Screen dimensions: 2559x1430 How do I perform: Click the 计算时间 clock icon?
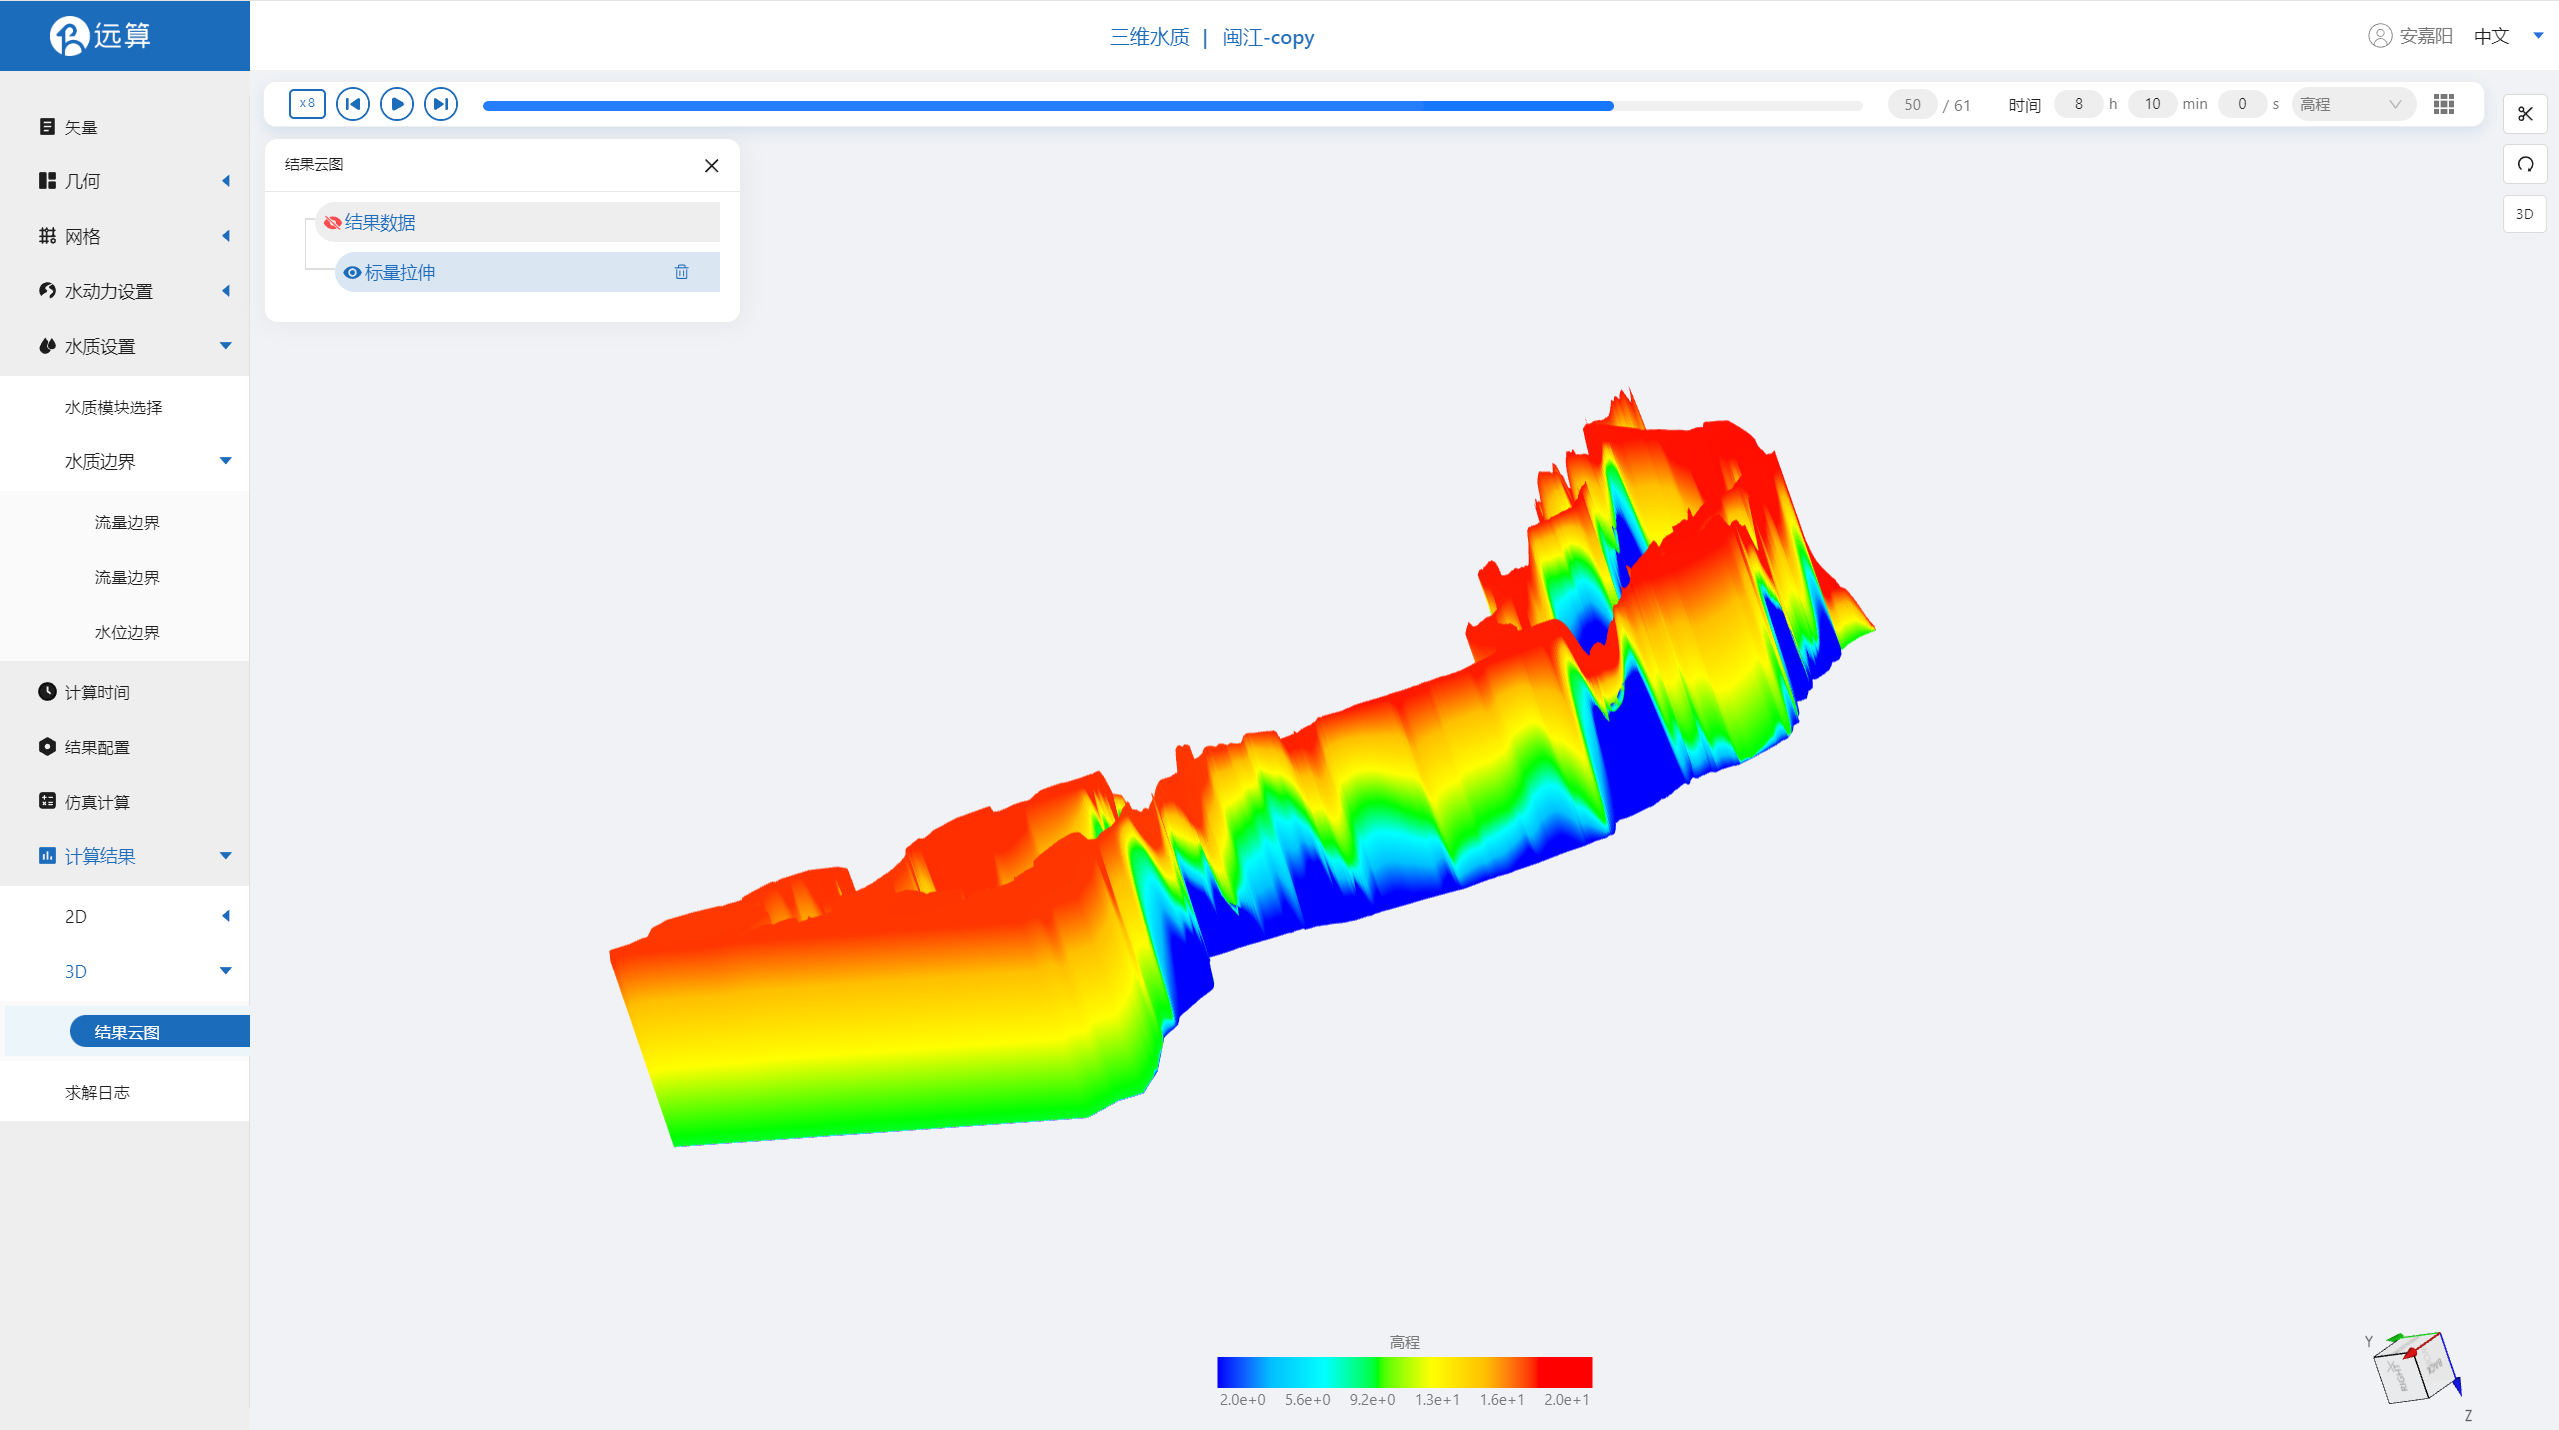click(47, 692)
